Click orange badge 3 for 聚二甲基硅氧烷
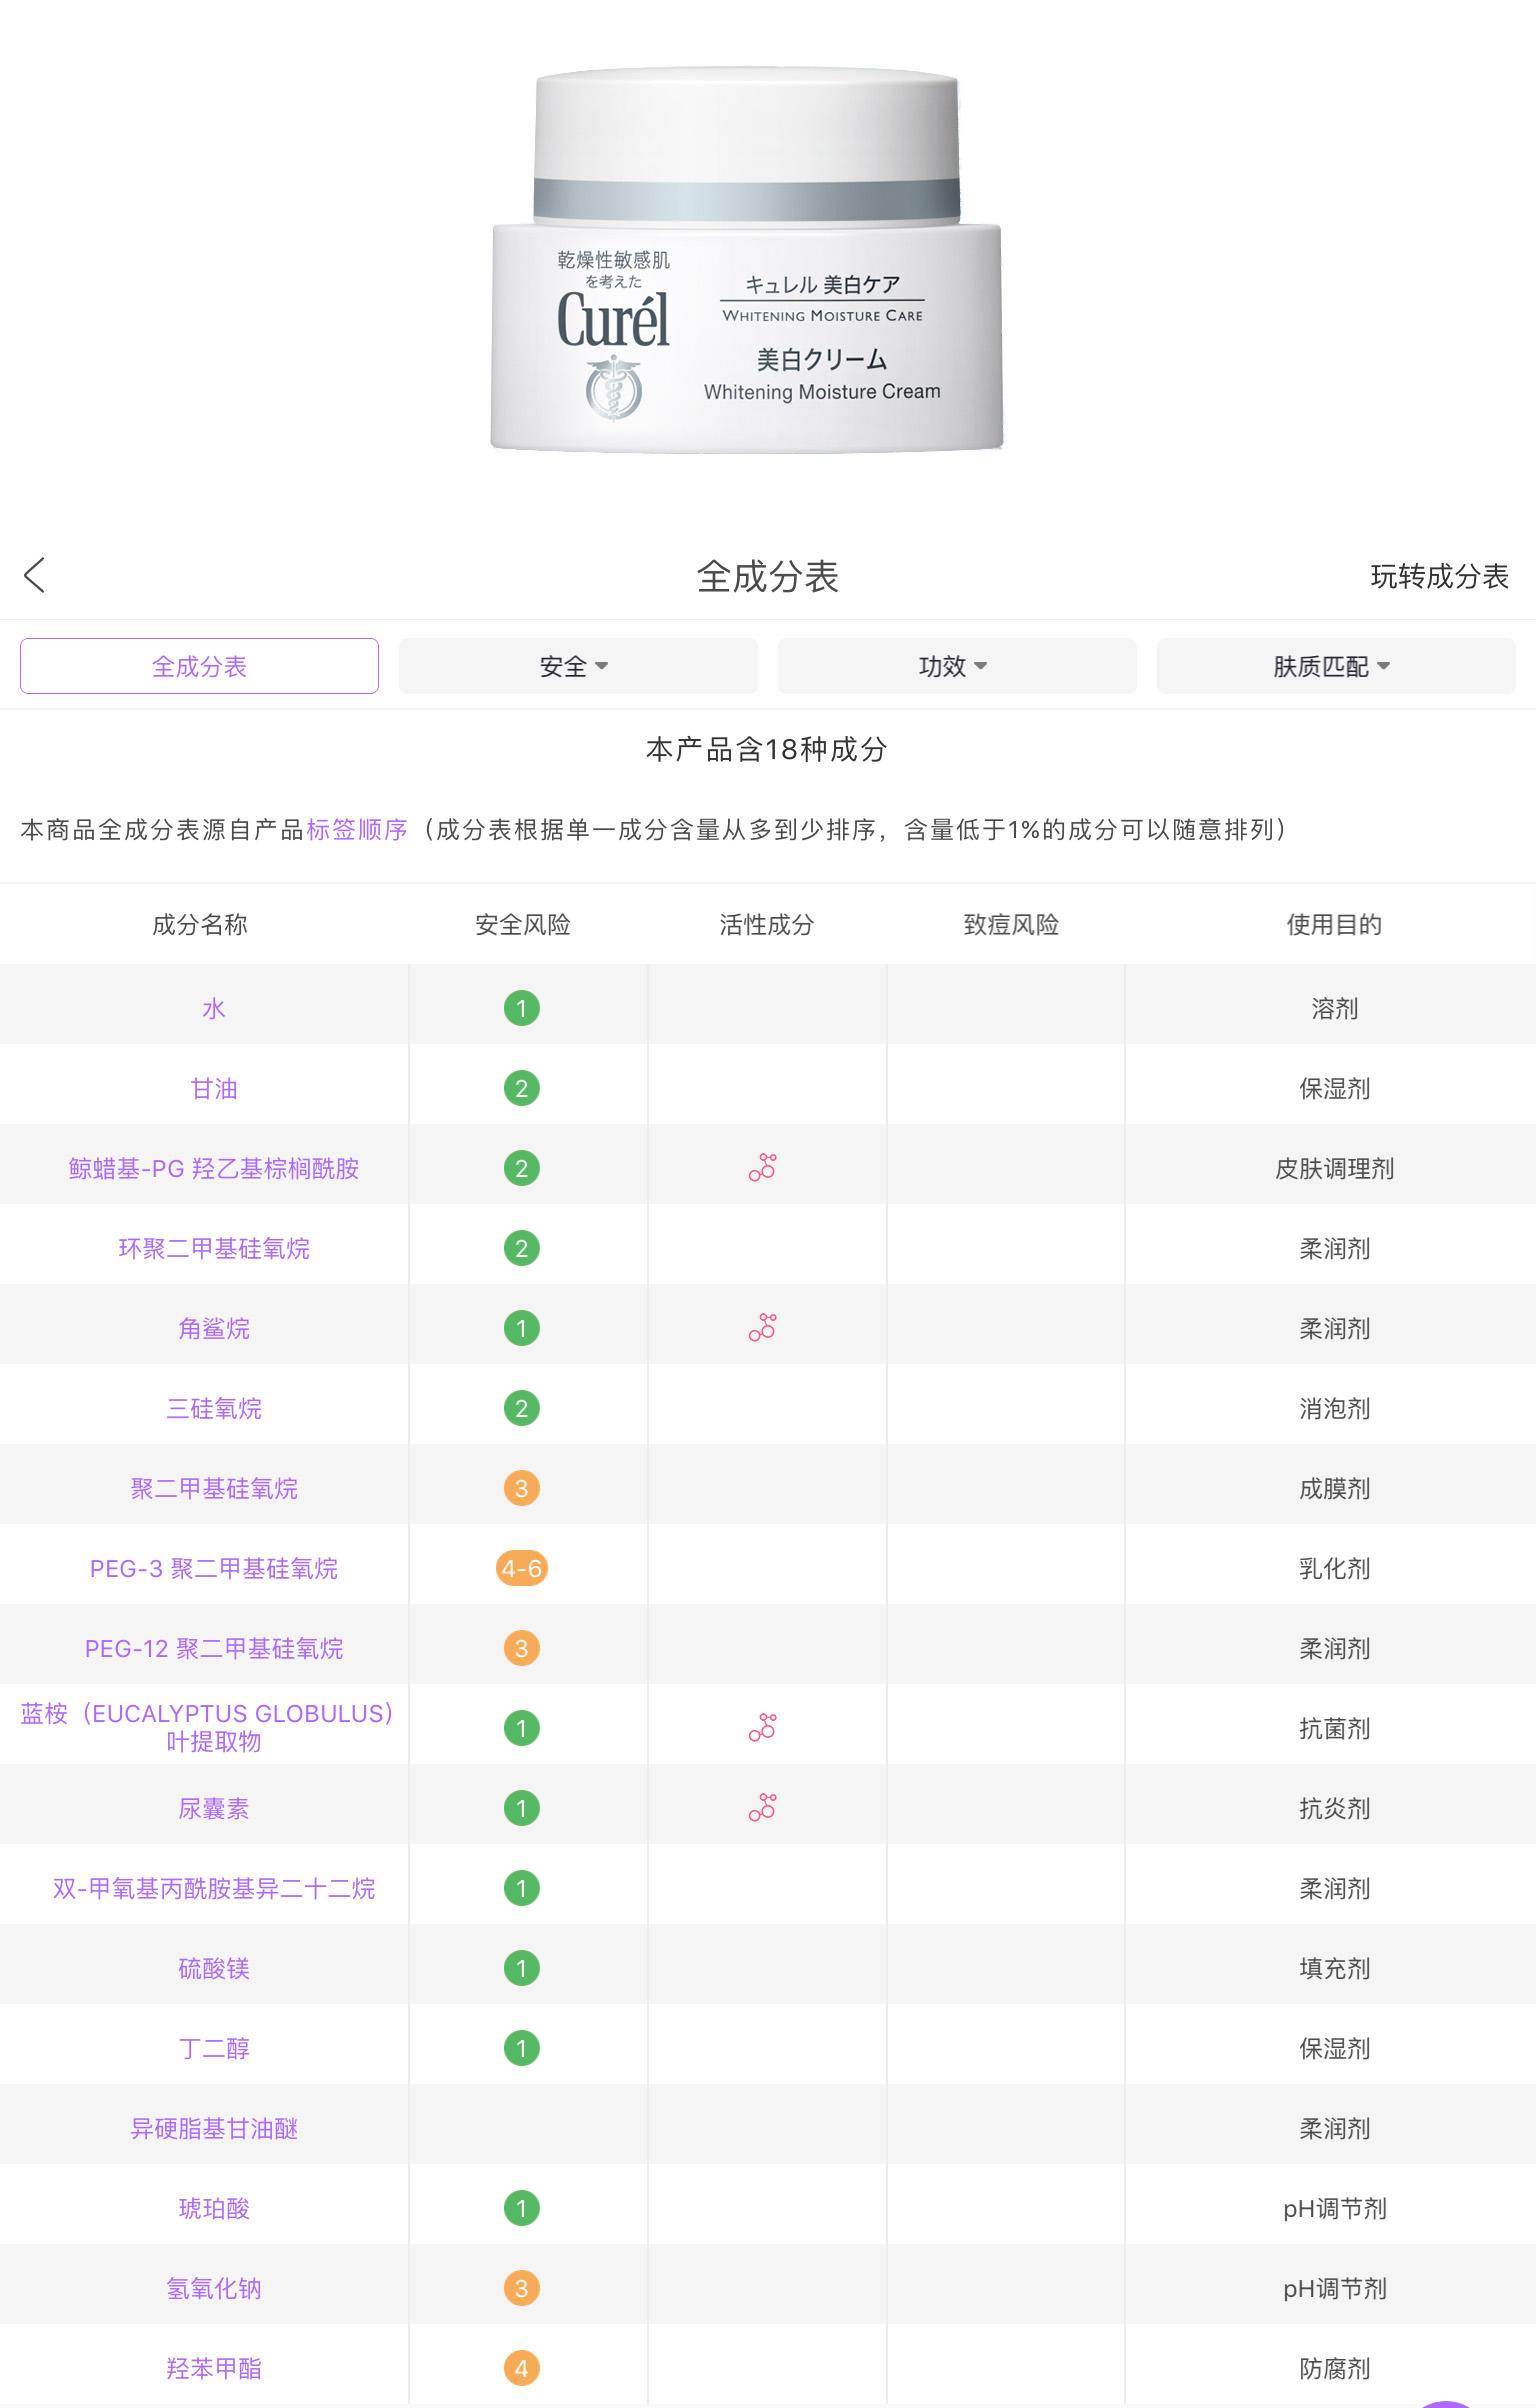 (522, 1488)
